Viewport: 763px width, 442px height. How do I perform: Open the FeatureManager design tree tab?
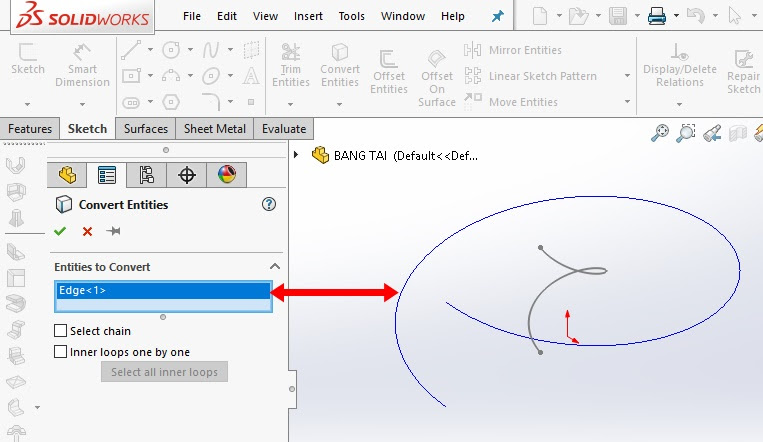point(67,175)
